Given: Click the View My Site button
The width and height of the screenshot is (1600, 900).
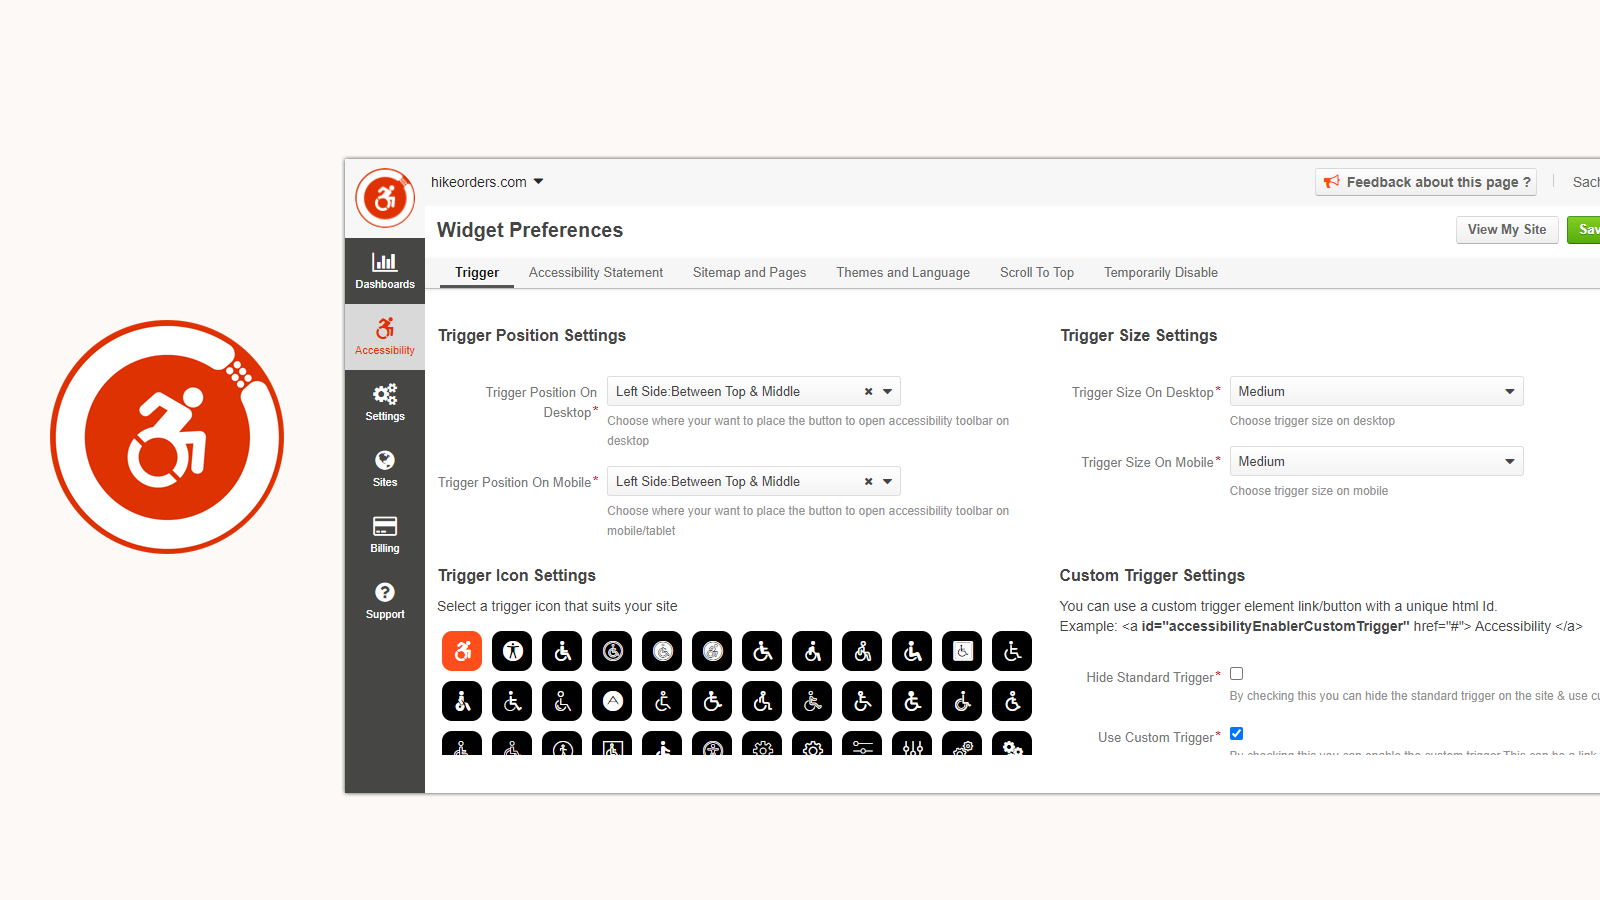Looking at the screenshot, I should 1506,230.
